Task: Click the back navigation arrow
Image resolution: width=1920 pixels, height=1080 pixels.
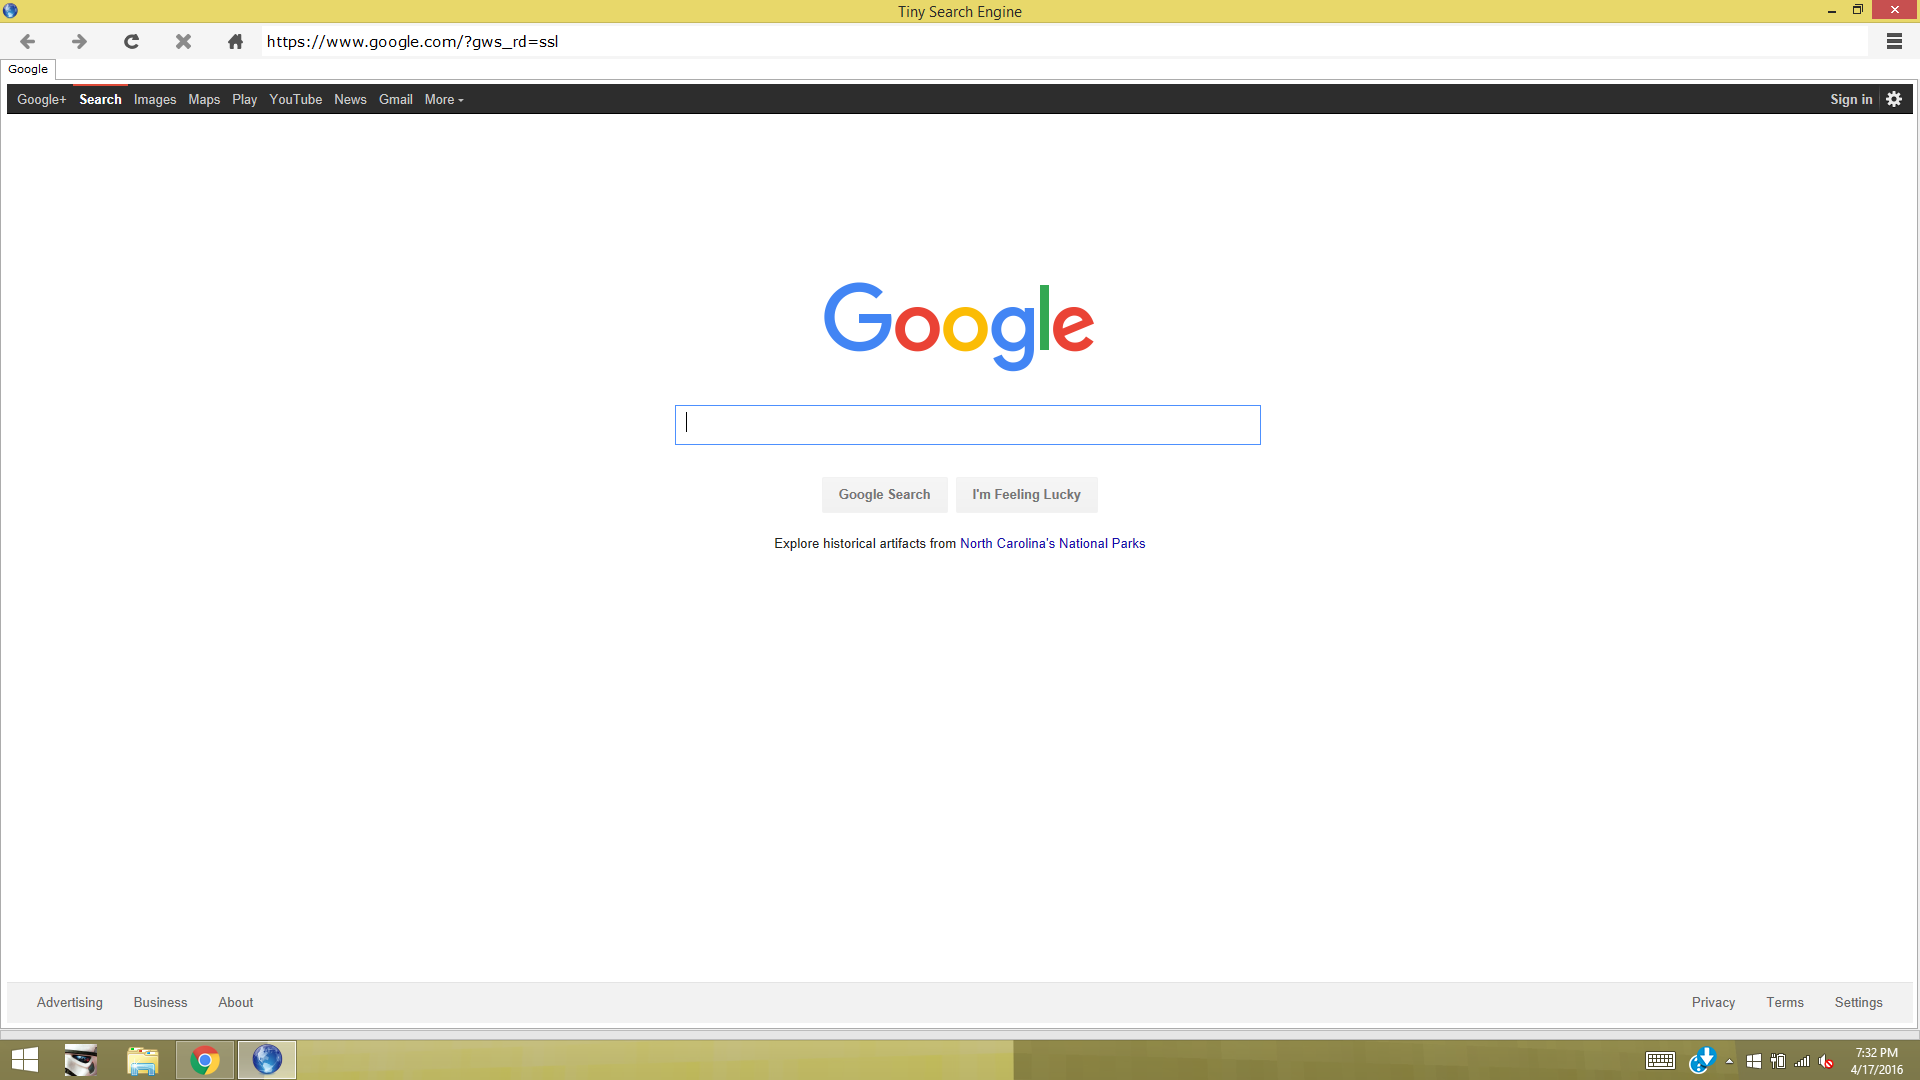Action: [x=26, y=41]
